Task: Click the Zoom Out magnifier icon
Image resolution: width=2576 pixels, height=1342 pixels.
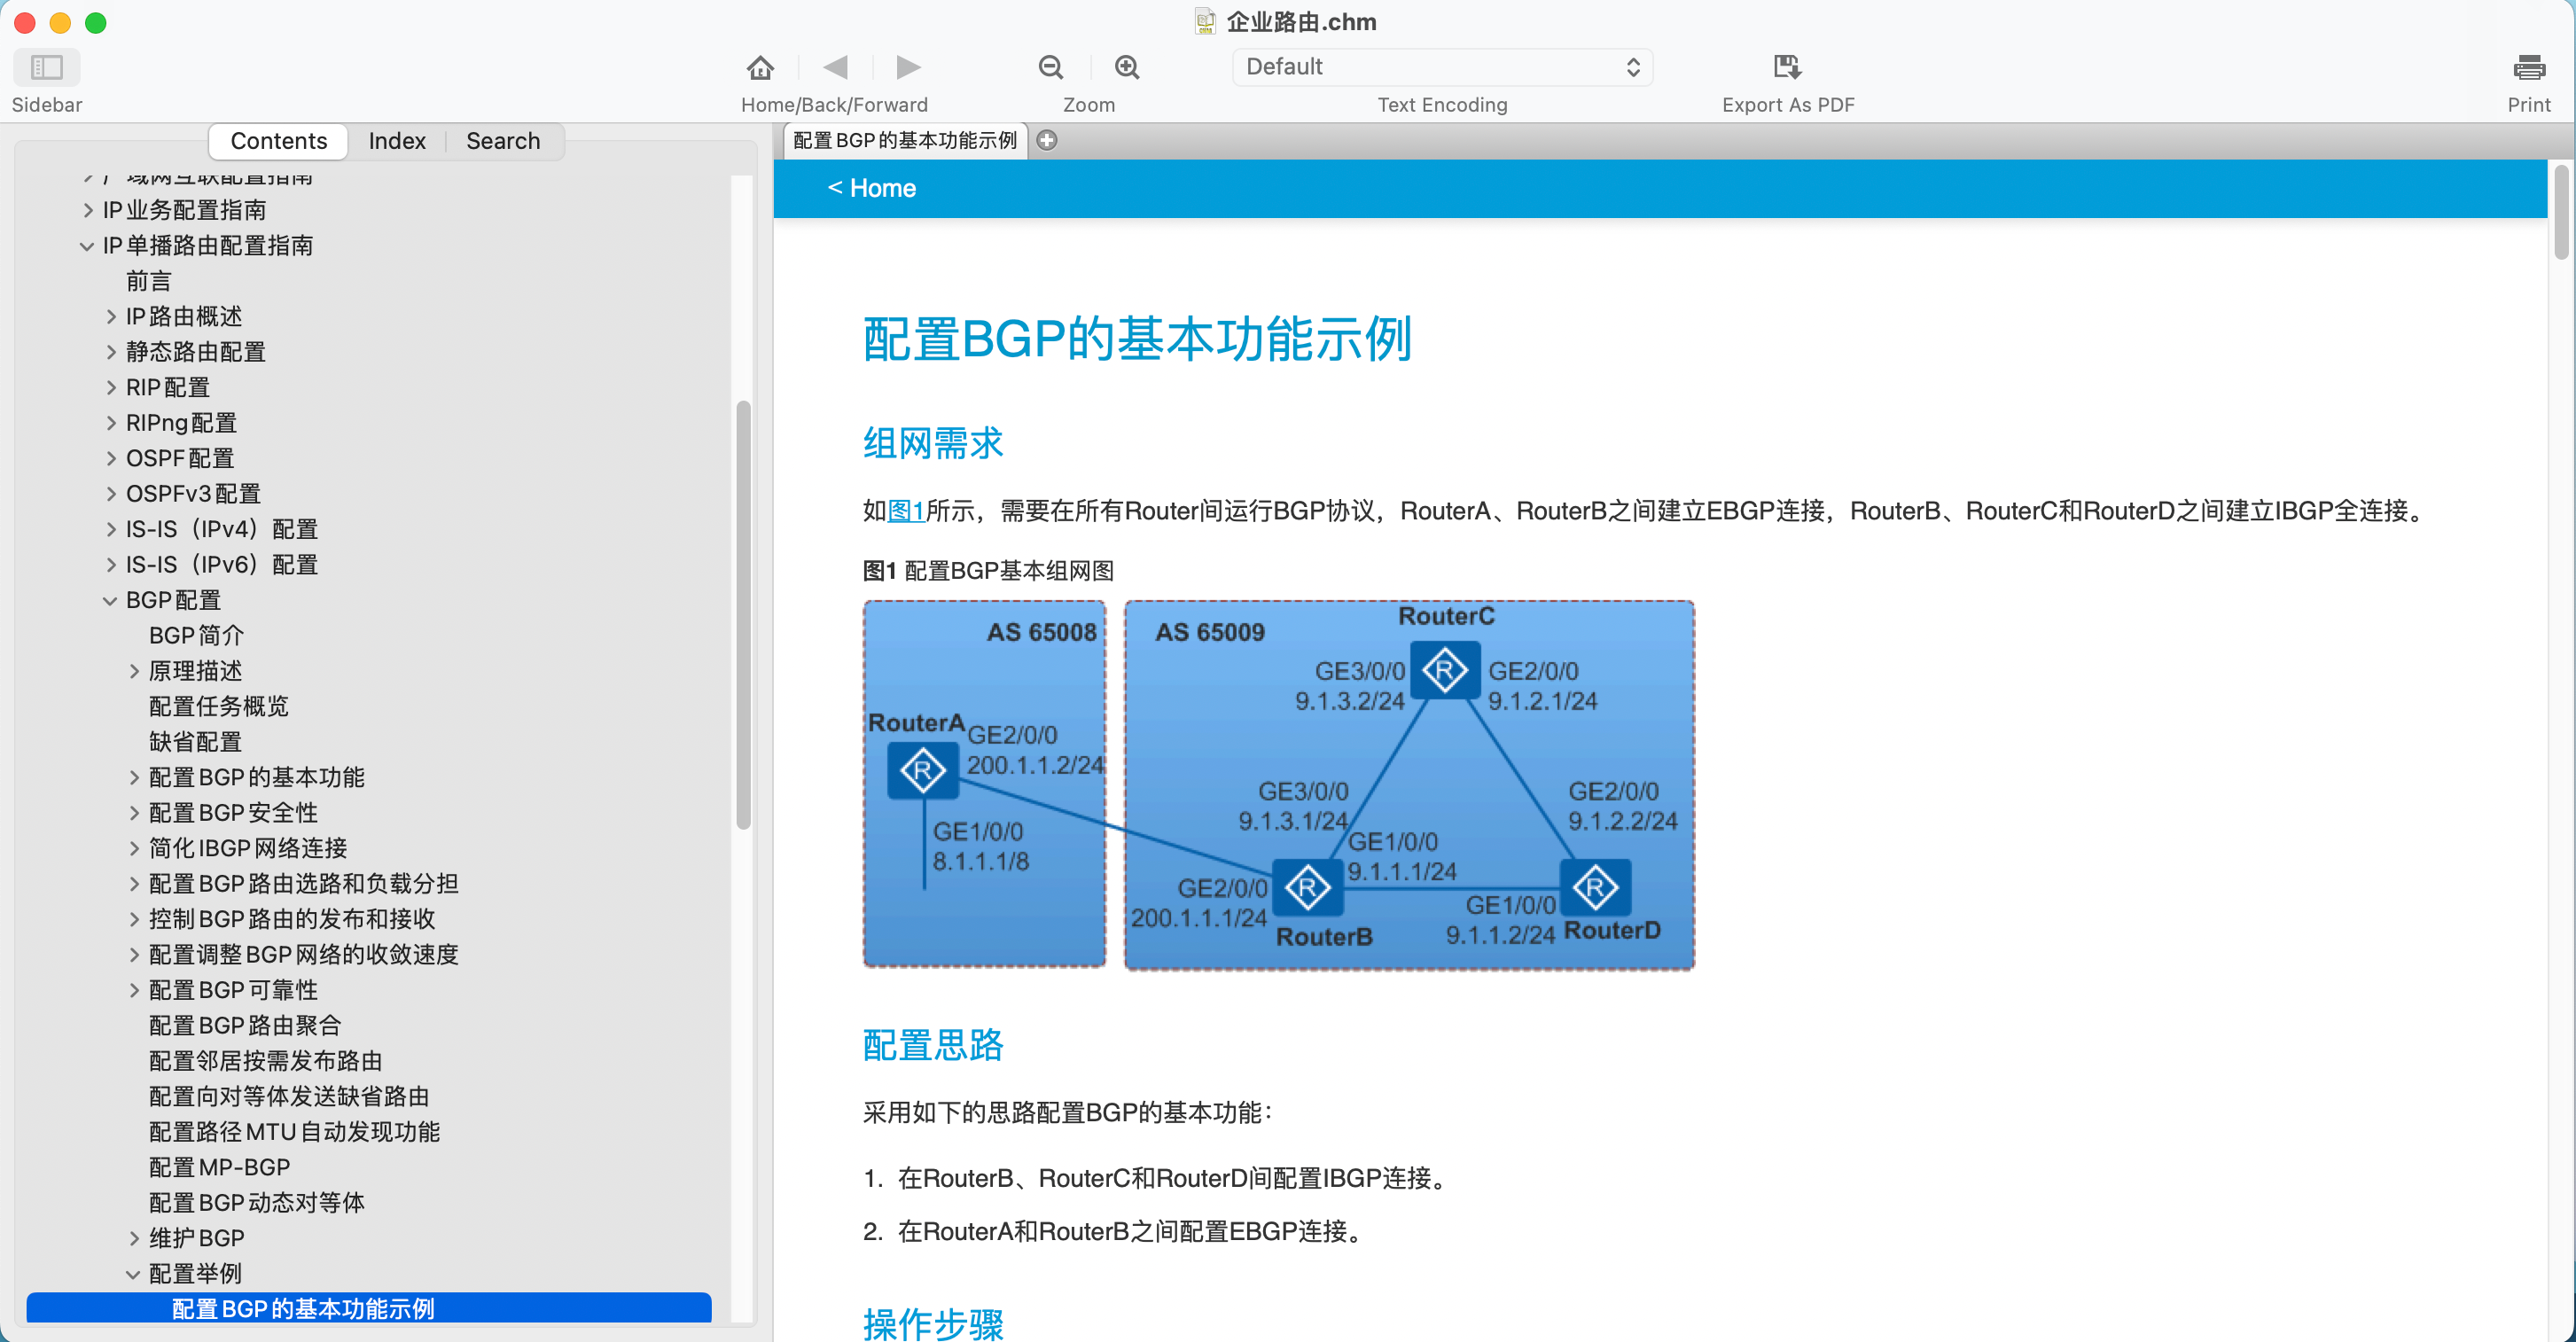Action: [1050, 65]
